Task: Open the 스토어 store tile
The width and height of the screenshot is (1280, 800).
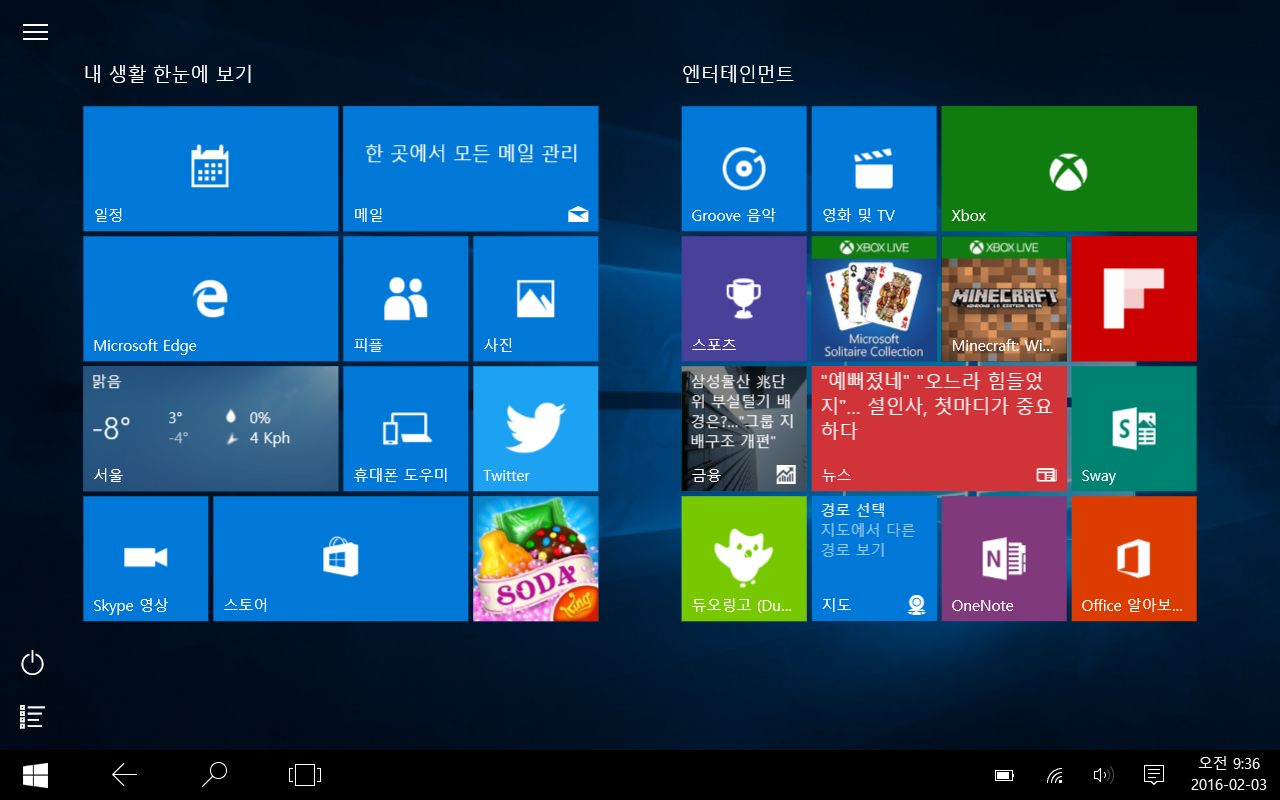Action: (x=340, y=558)
